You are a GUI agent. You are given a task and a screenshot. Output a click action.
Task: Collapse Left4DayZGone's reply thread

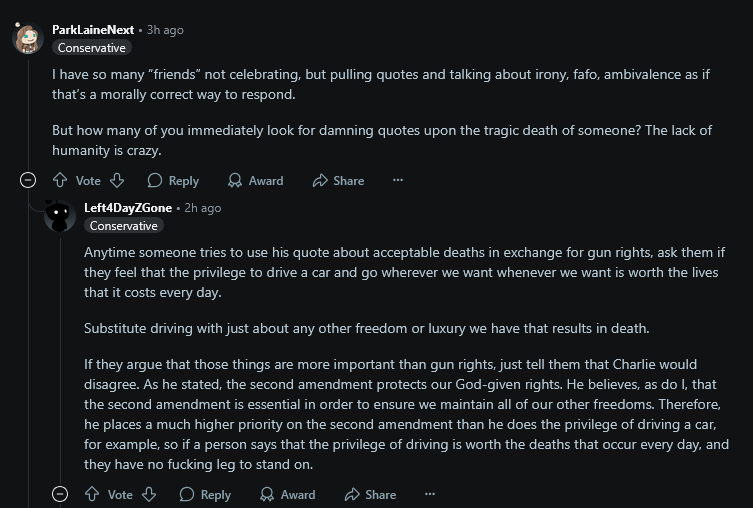pos(60,495)
